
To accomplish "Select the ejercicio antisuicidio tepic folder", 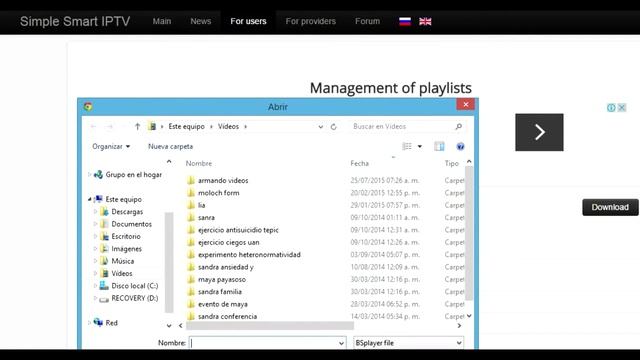I will 238,230.
